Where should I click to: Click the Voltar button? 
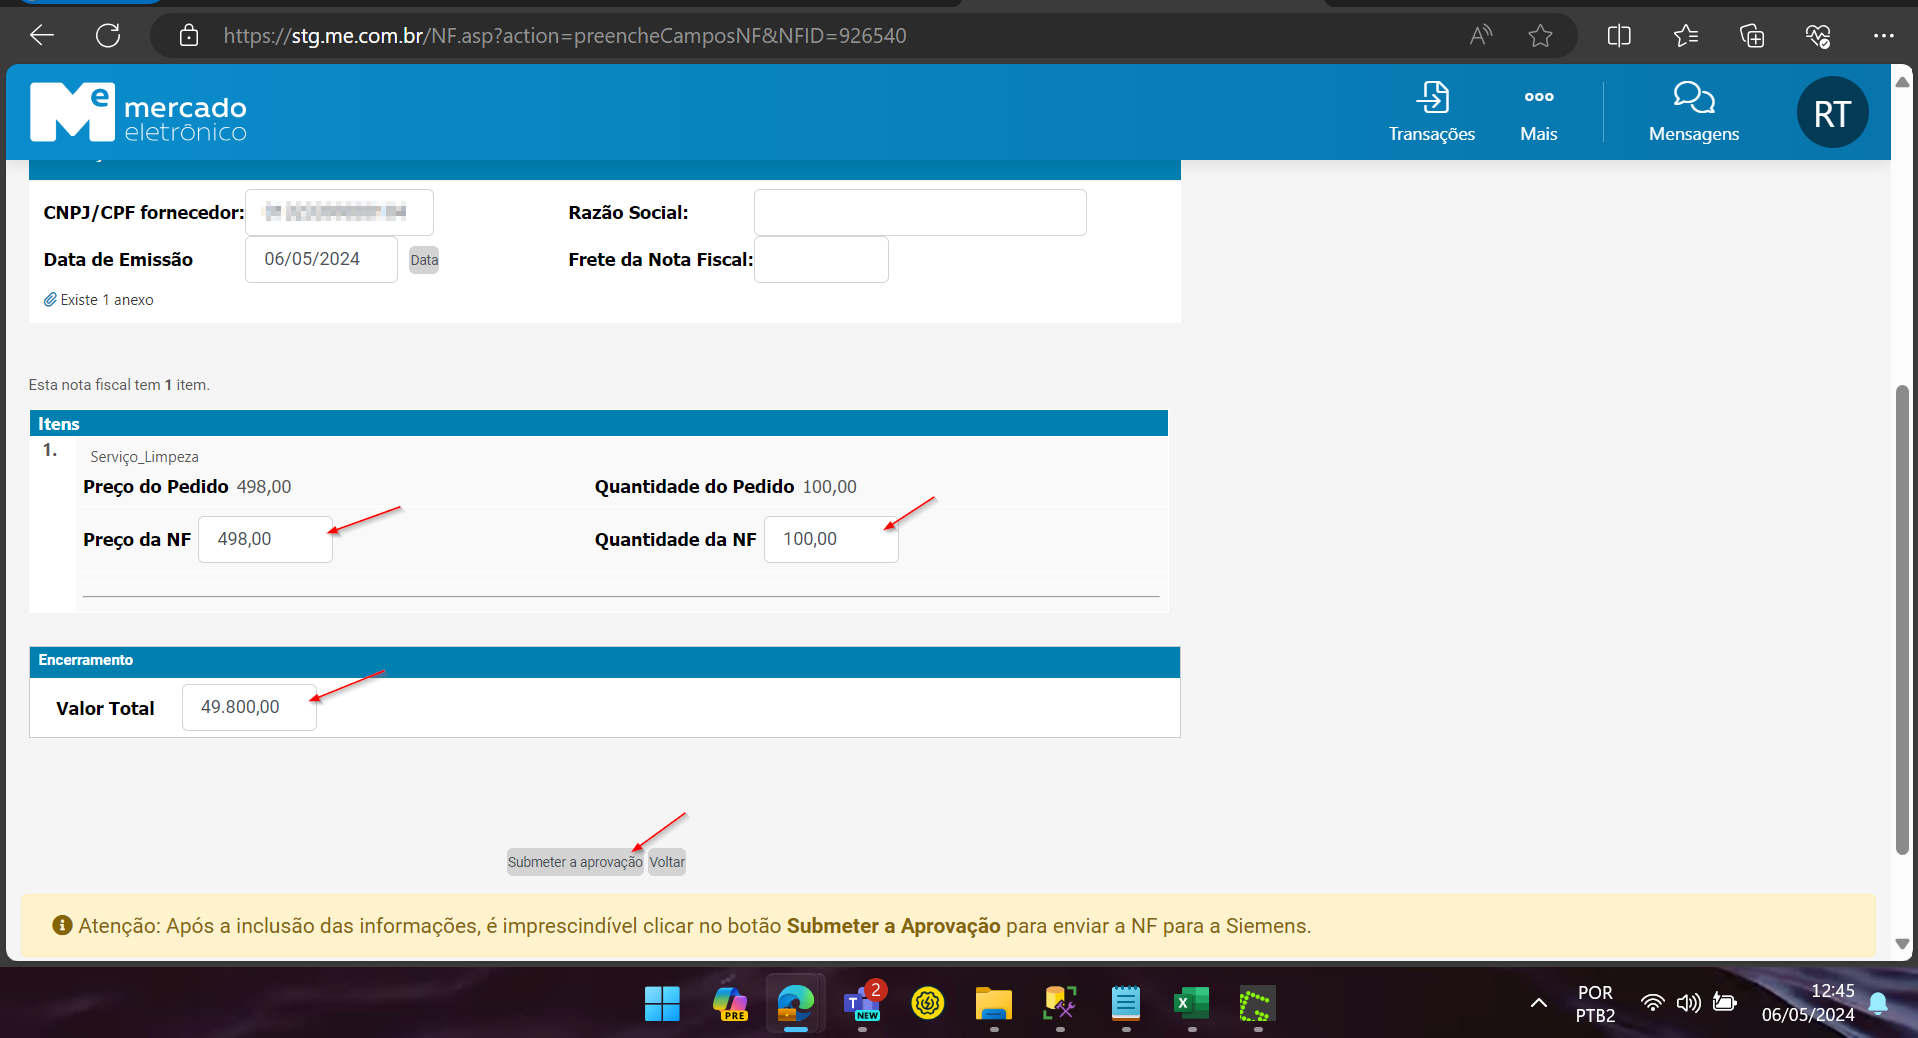point(667,862)
